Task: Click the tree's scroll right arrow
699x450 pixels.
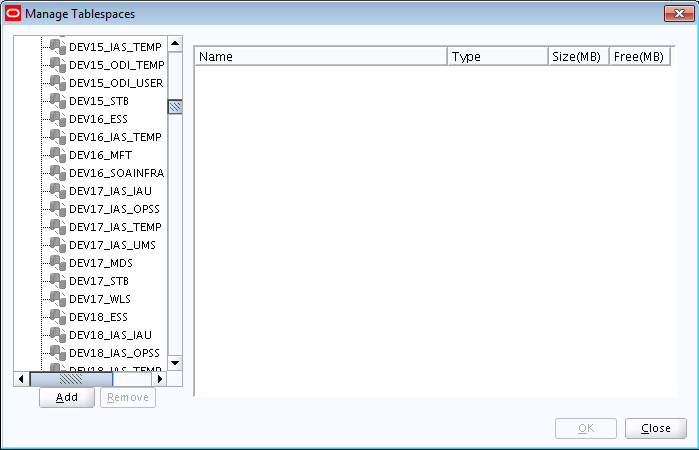Action: click(x=160, y=379)
